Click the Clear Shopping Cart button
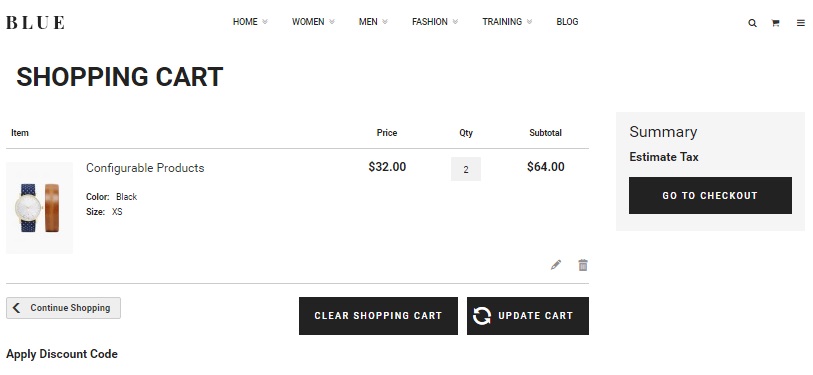The width and height of the screenshot is (813, 375). click(379, 316)
